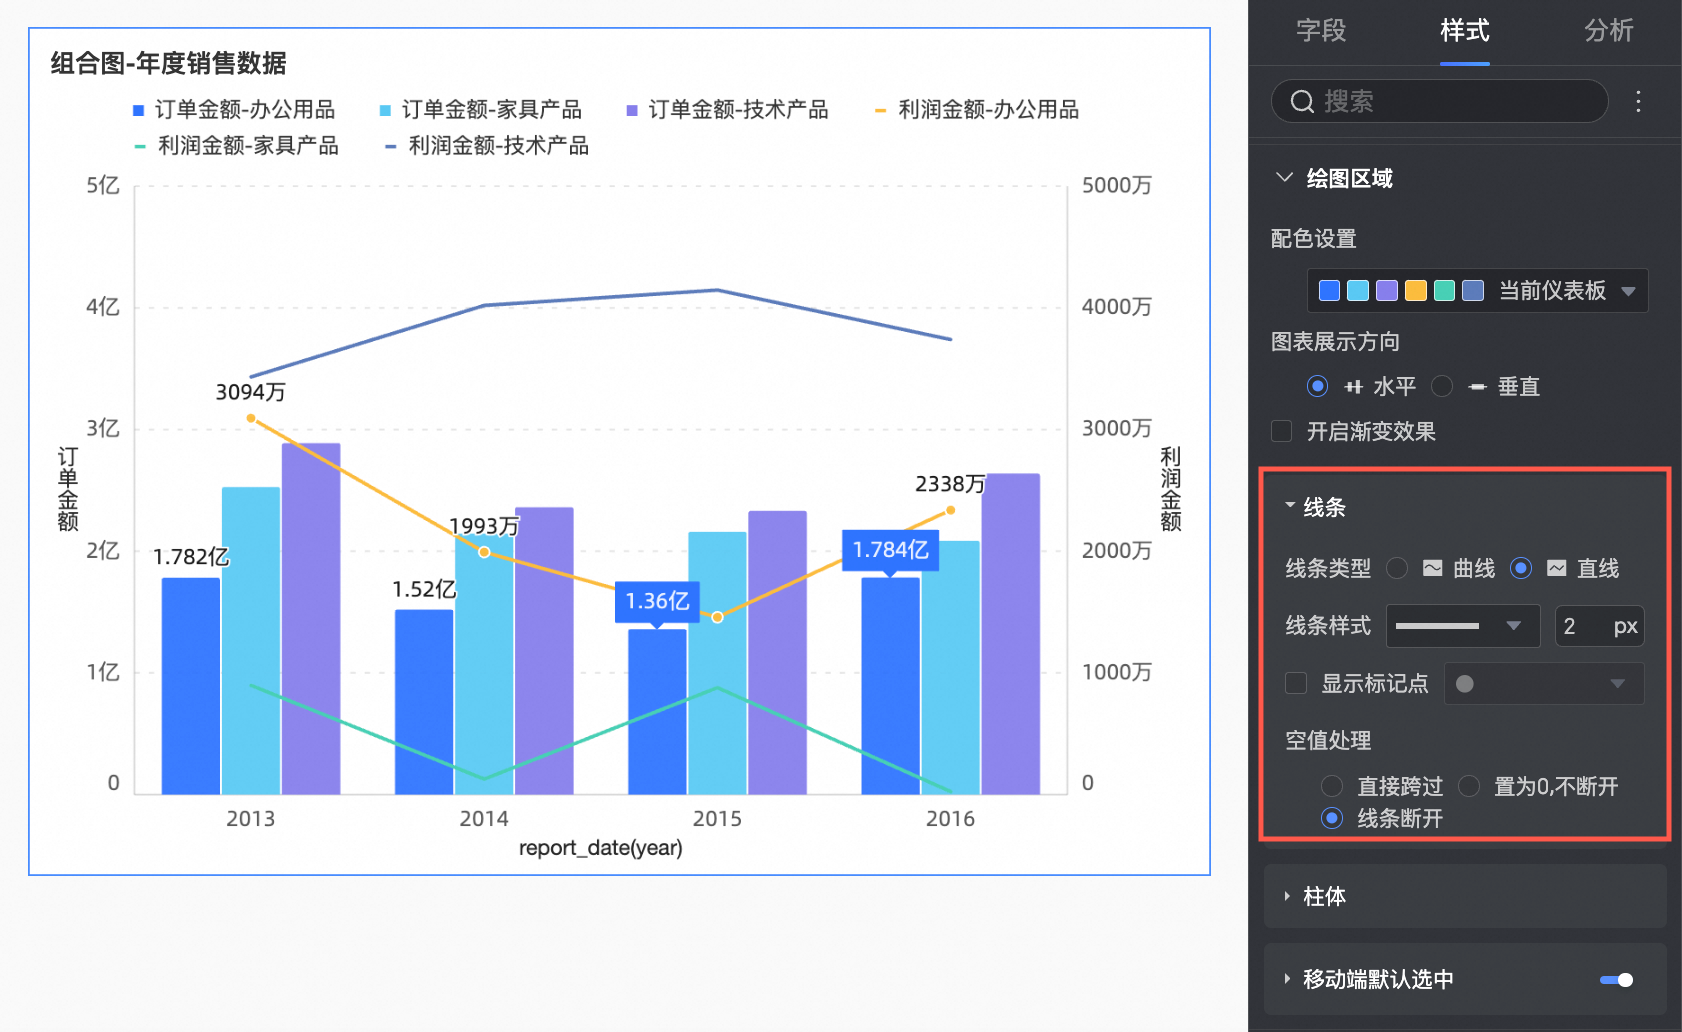The image size is (1682, 1032).
Task: Click the light blue 2015 家具产品 bar
Action: (x=717, y=663)
